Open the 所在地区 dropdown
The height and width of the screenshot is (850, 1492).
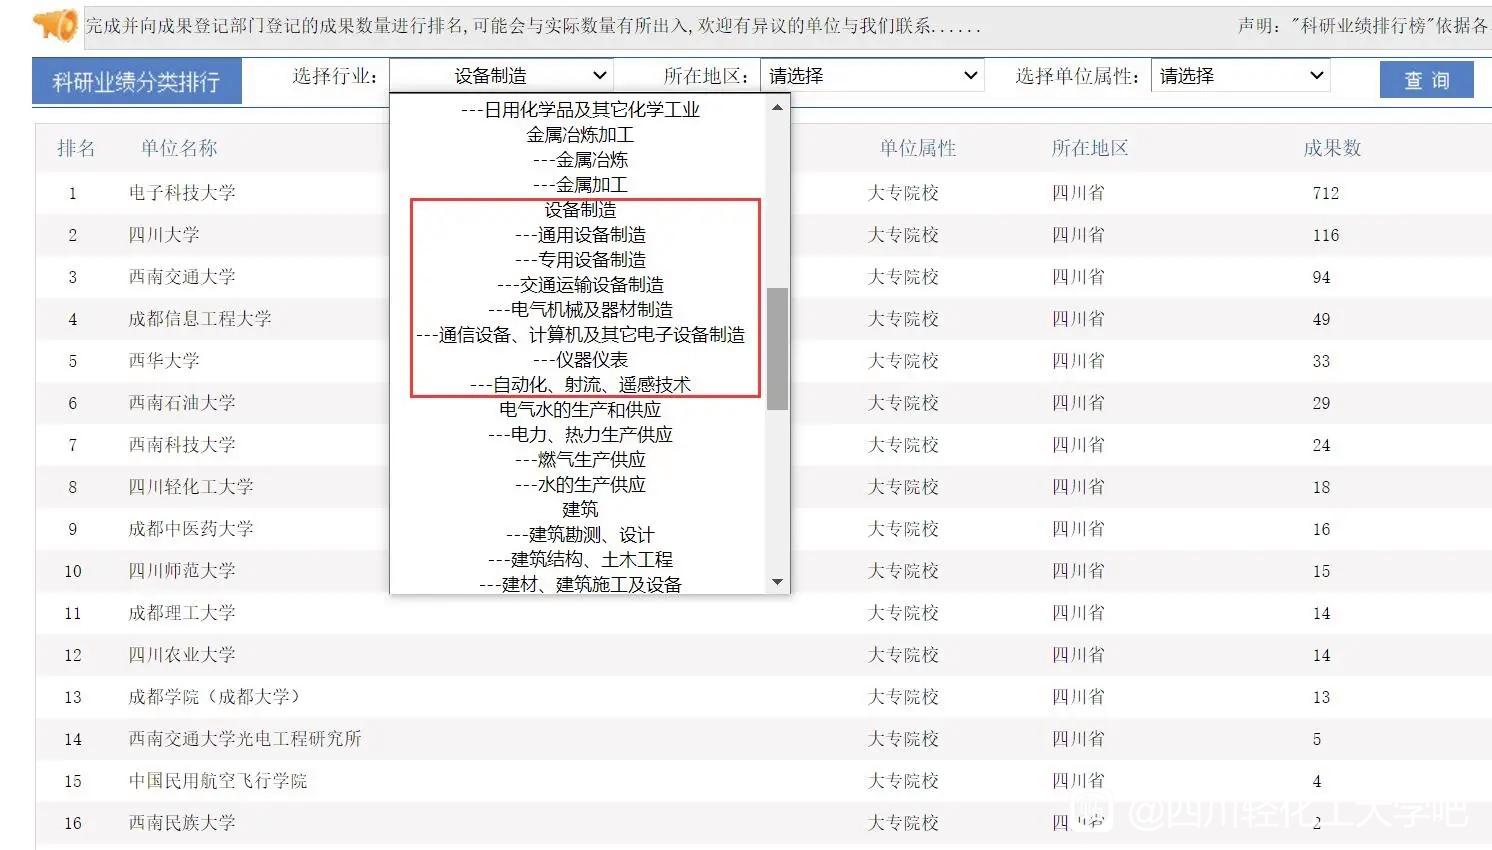pos(872,76)
